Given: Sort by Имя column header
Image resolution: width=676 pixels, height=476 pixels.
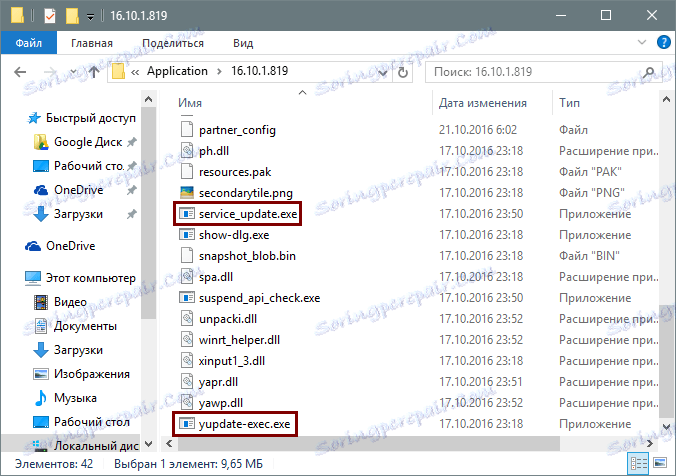Looking at the screenshot, I should 190,103.
